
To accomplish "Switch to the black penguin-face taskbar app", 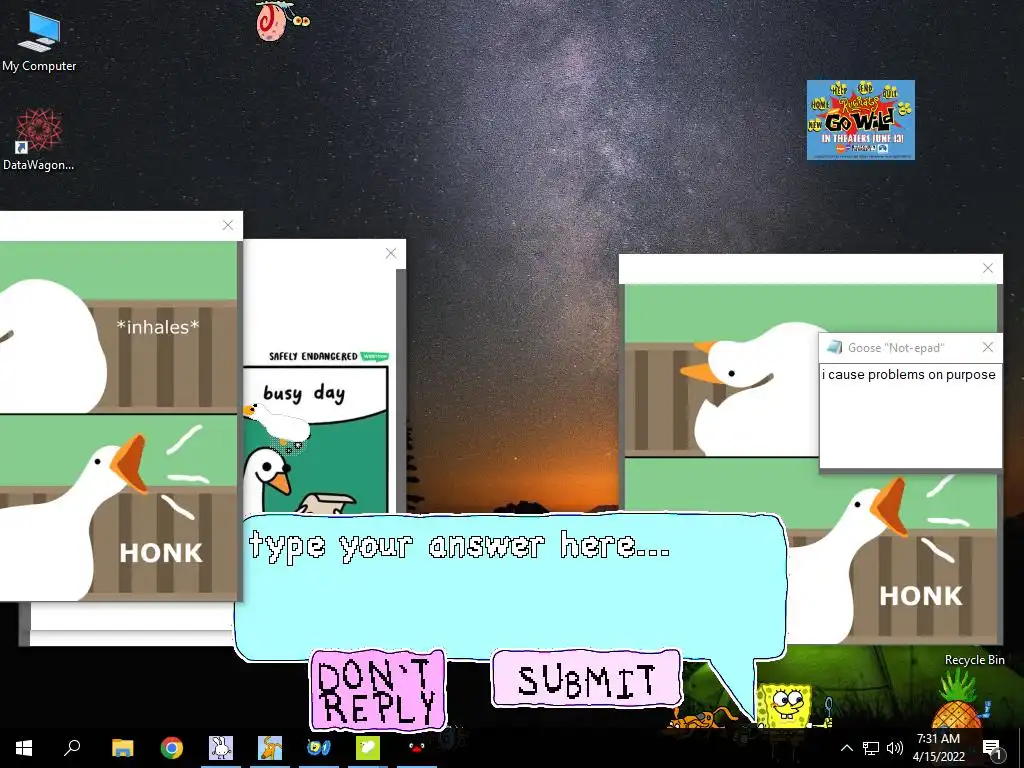I will point(417,748).
